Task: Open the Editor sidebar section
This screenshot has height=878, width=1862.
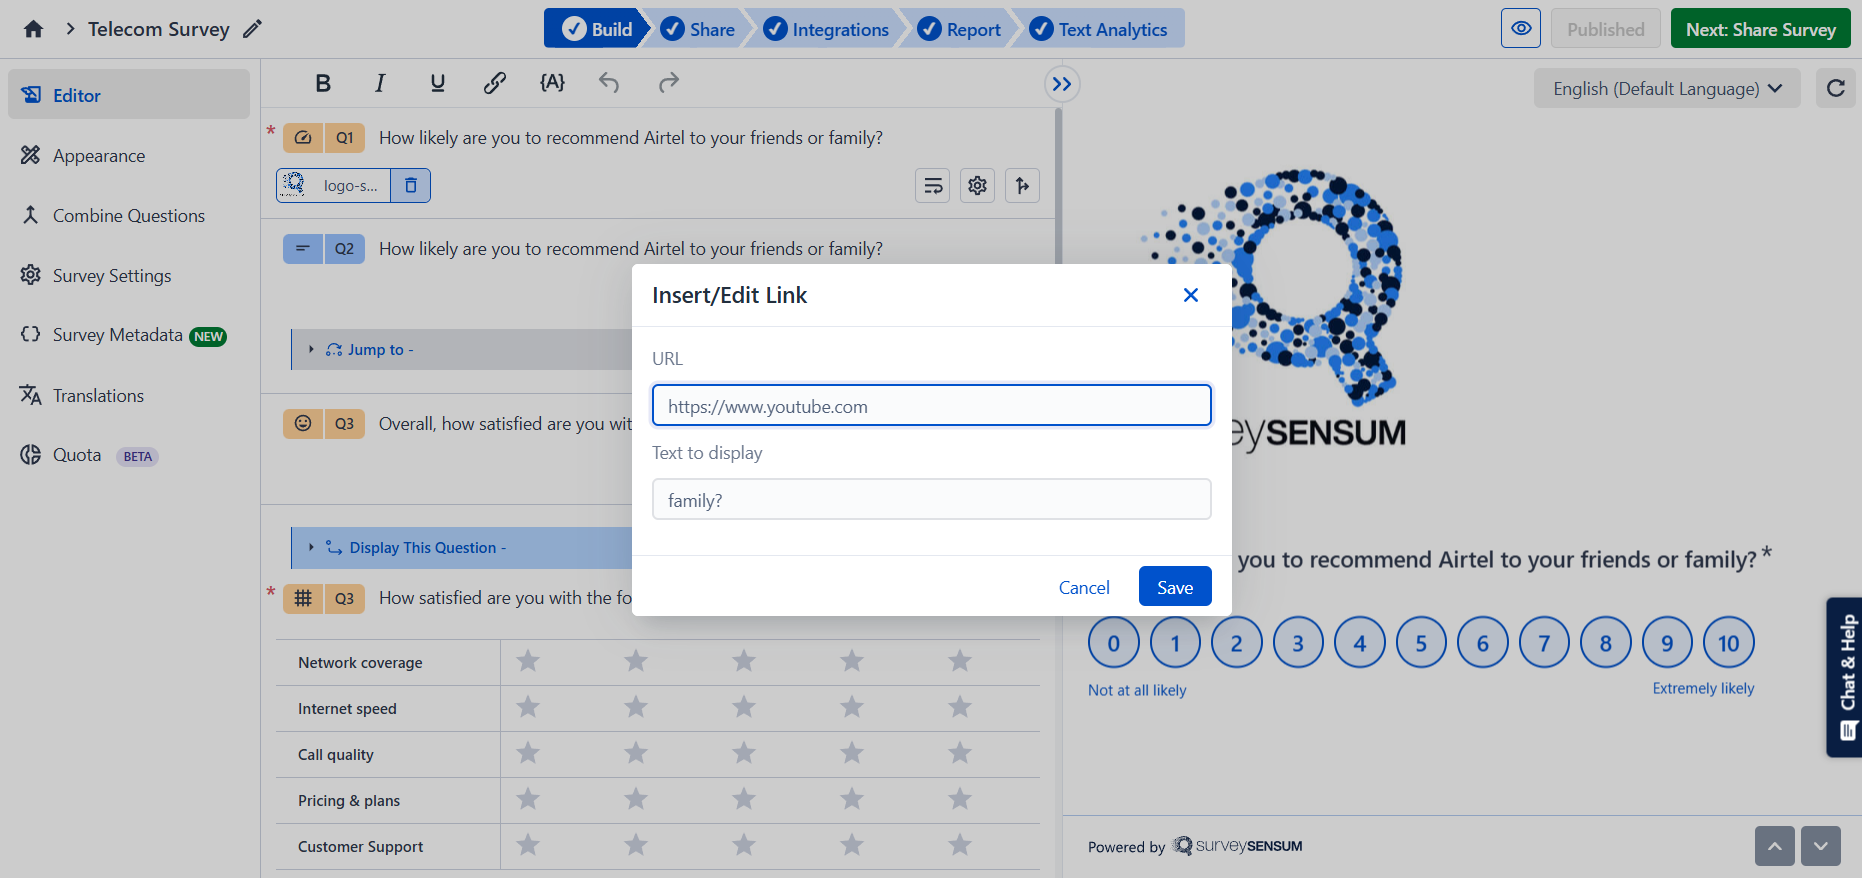Action: click(129, 95)
